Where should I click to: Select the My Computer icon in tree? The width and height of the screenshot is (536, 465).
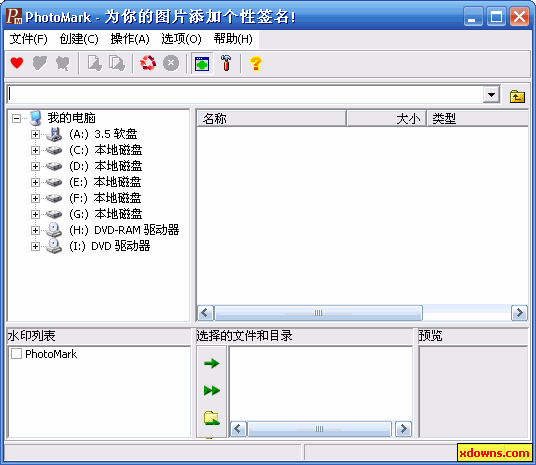click(x=36, y=118)
